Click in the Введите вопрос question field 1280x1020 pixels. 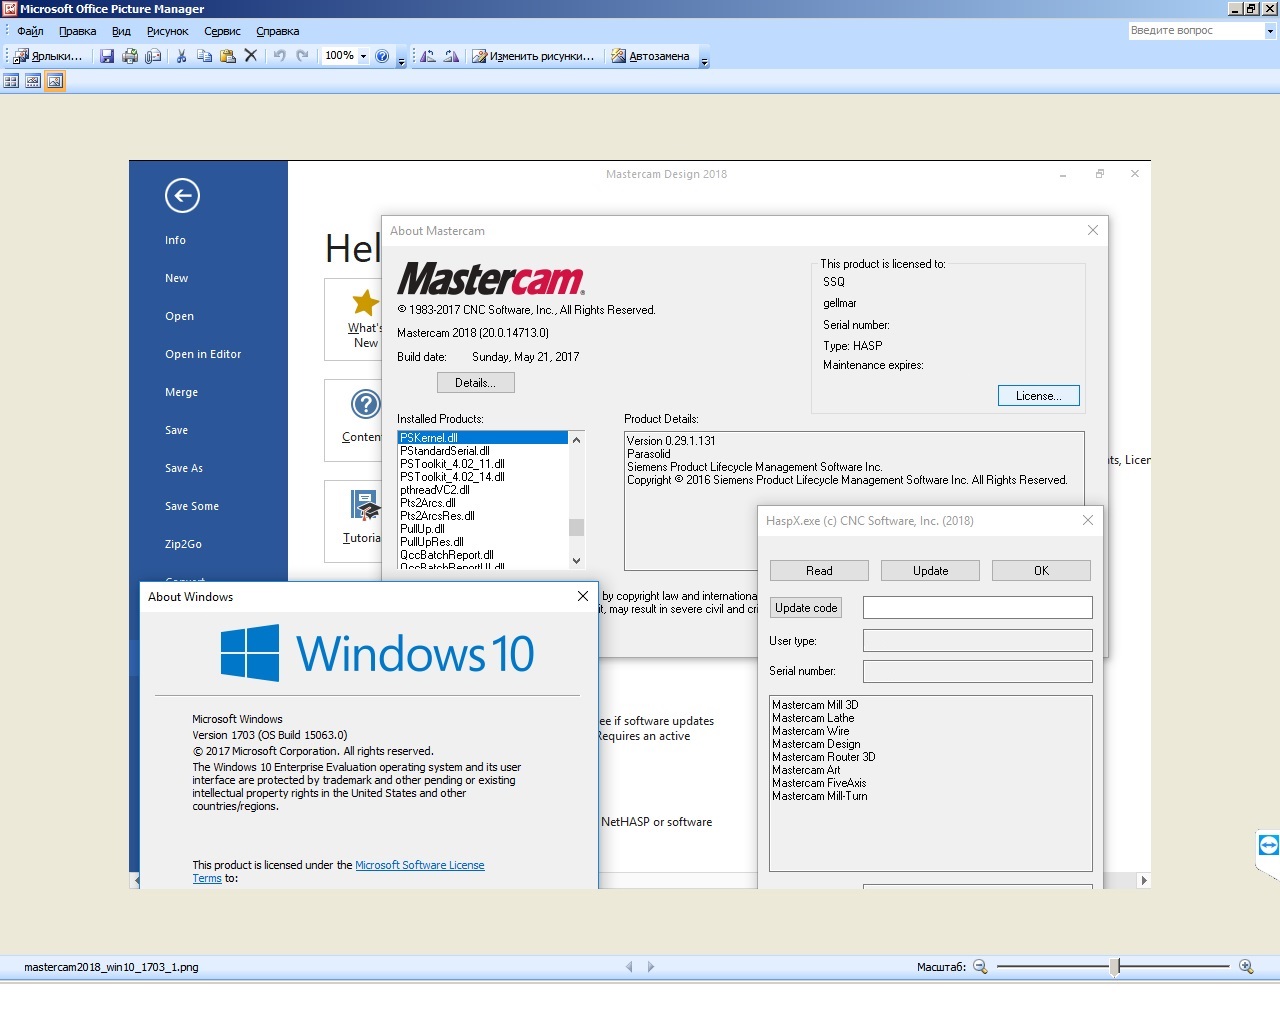pos(1195,31)
